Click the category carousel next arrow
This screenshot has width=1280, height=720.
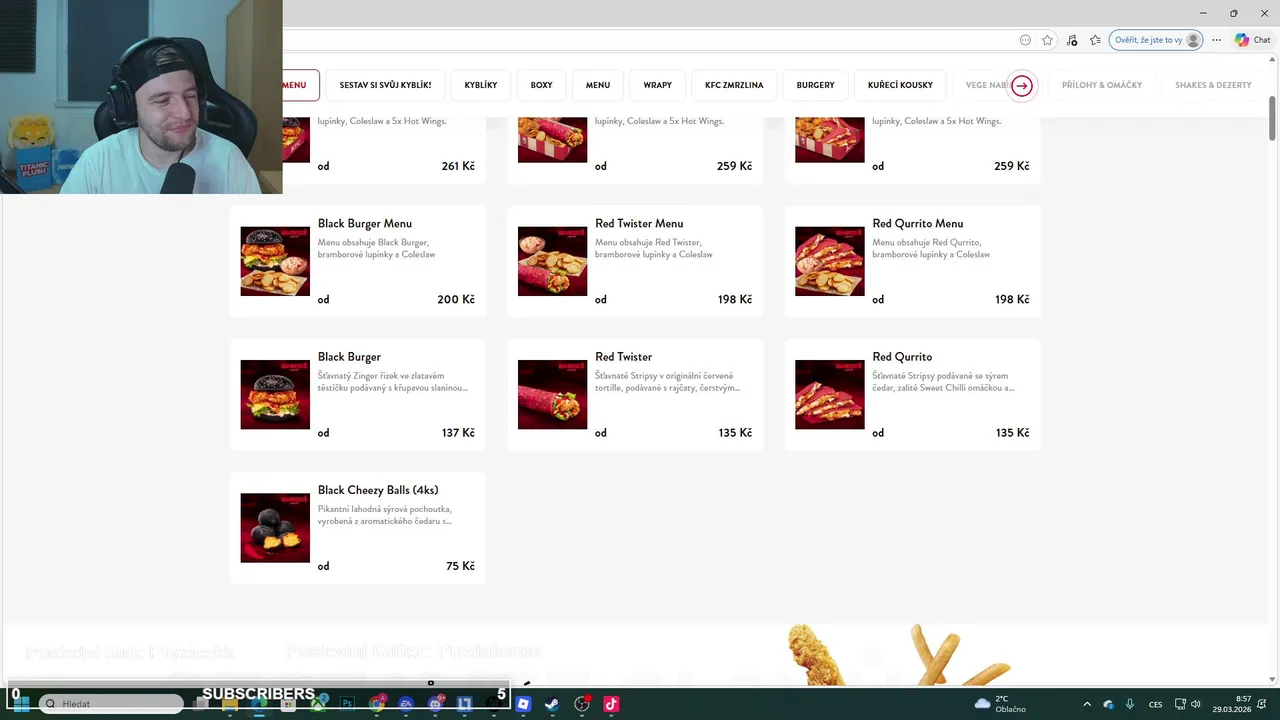pos(1021,86)
